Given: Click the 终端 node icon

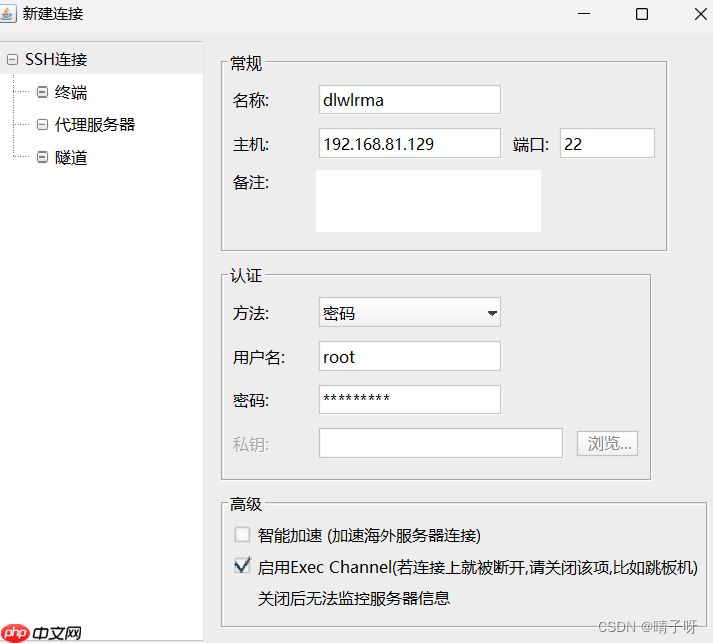Looking at the screenshot, I should [x=42, y=92].
